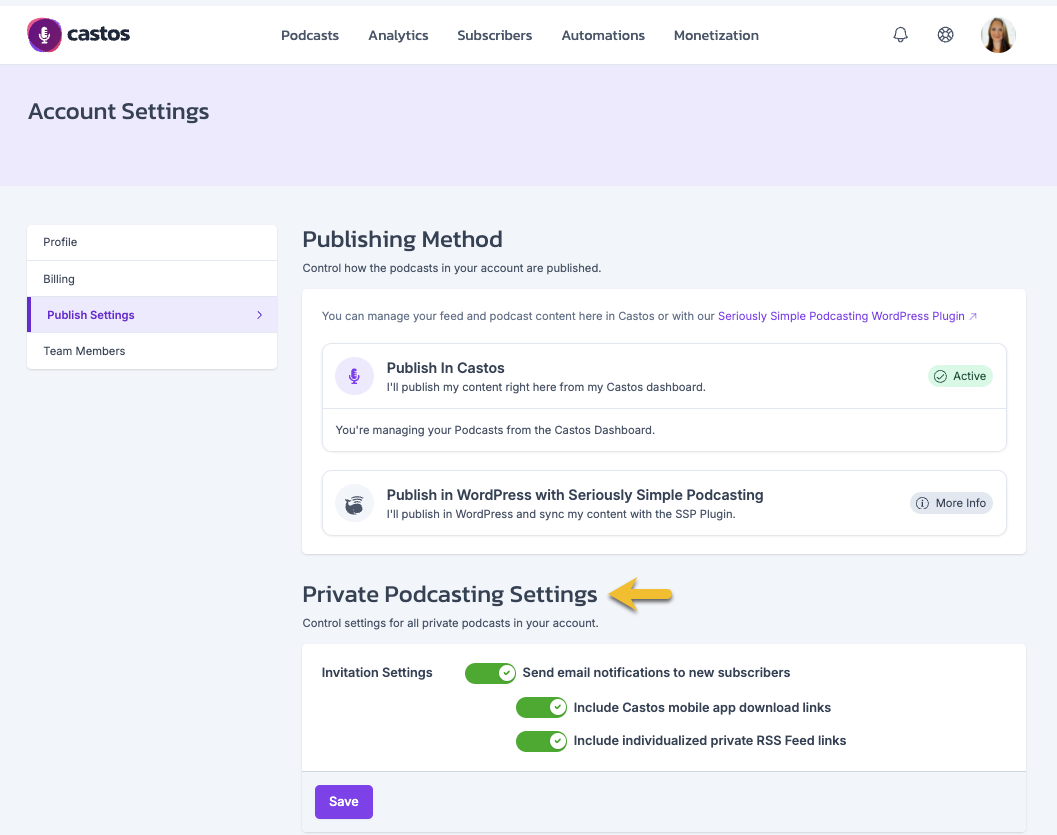Viewport: 1057px width, 835px height.
Task: Open the notifications bell
Action: click(900, 34)
